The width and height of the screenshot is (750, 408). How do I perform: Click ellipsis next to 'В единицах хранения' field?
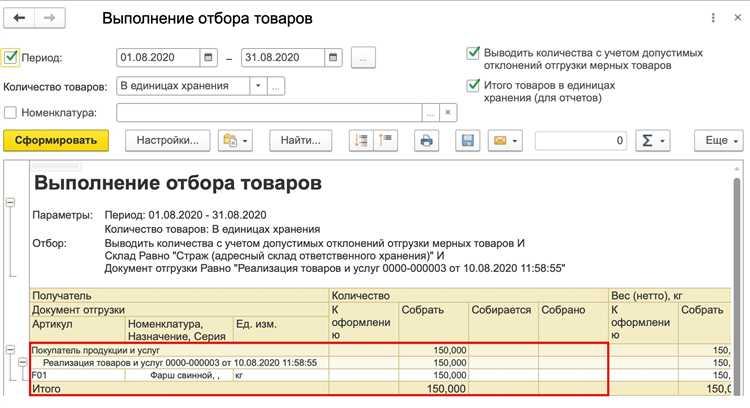(276, 87)
